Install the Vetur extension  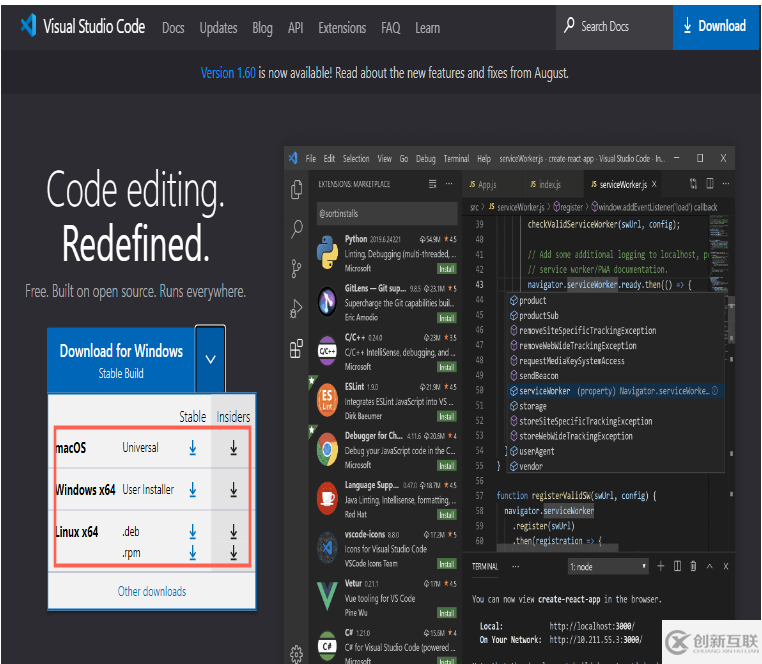click(x=447, y=613)
